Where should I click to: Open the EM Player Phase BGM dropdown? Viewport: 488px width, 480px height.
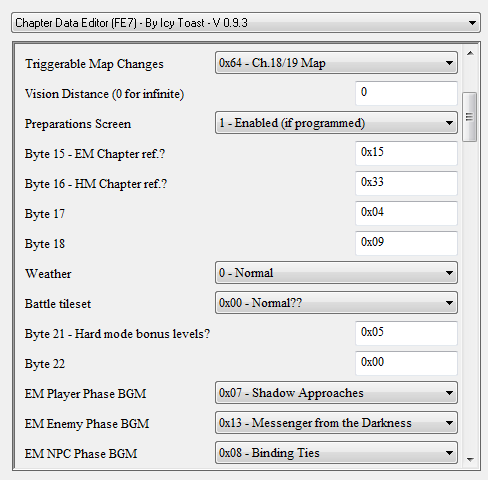click(x=336, y=393)
